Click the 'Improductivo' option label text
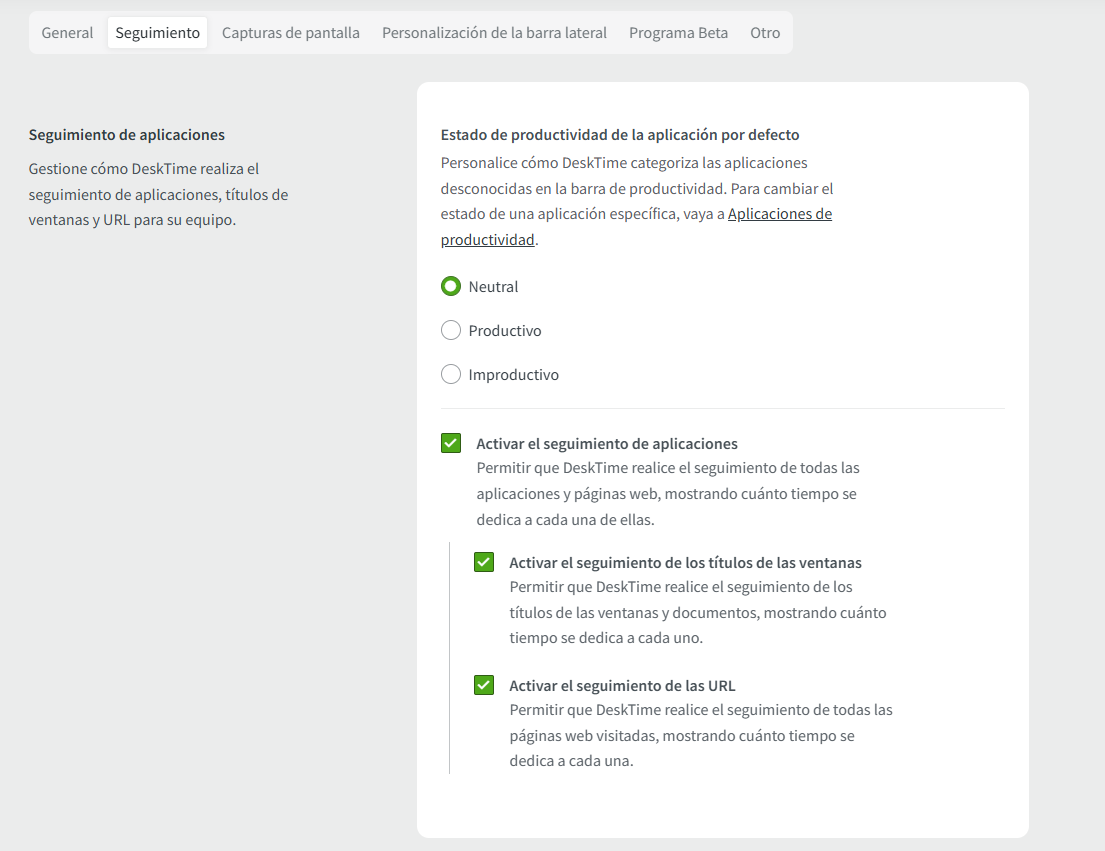This screenshot has height=851, width=1105. pos(513,375)
